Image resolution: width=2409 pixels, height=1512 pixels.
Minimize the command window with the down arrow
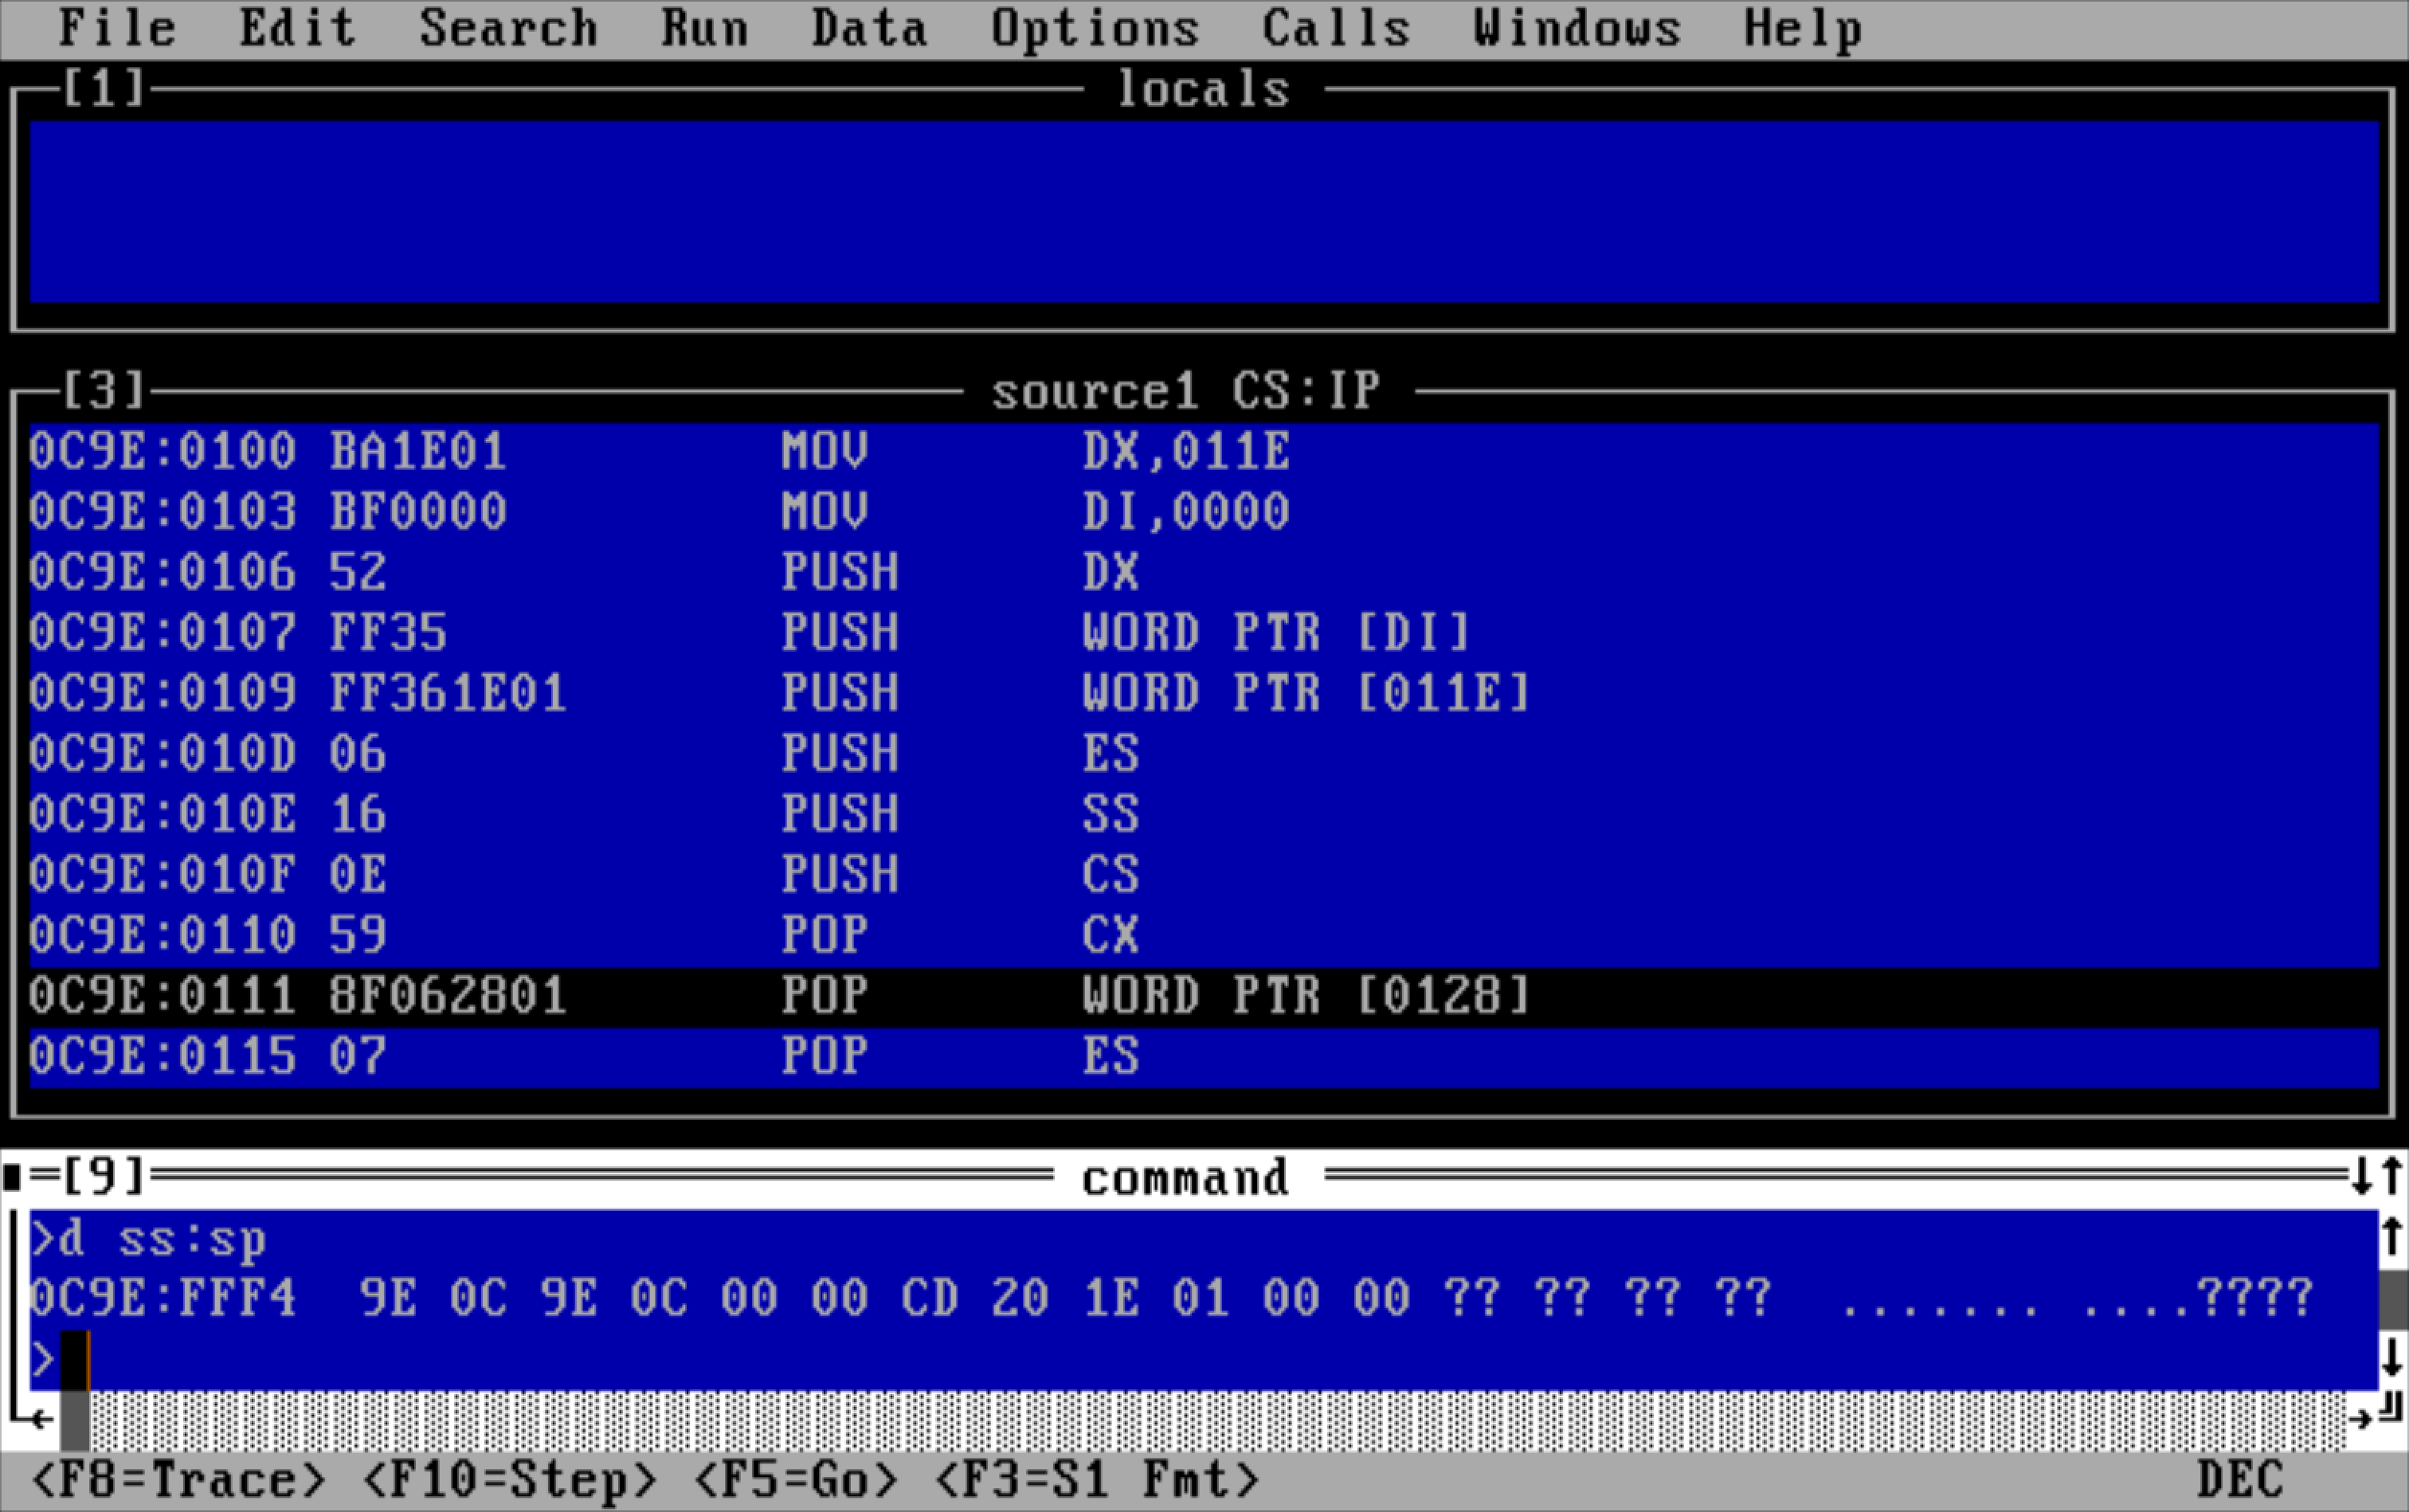pyautogui.click(x=2362, y=1176)
